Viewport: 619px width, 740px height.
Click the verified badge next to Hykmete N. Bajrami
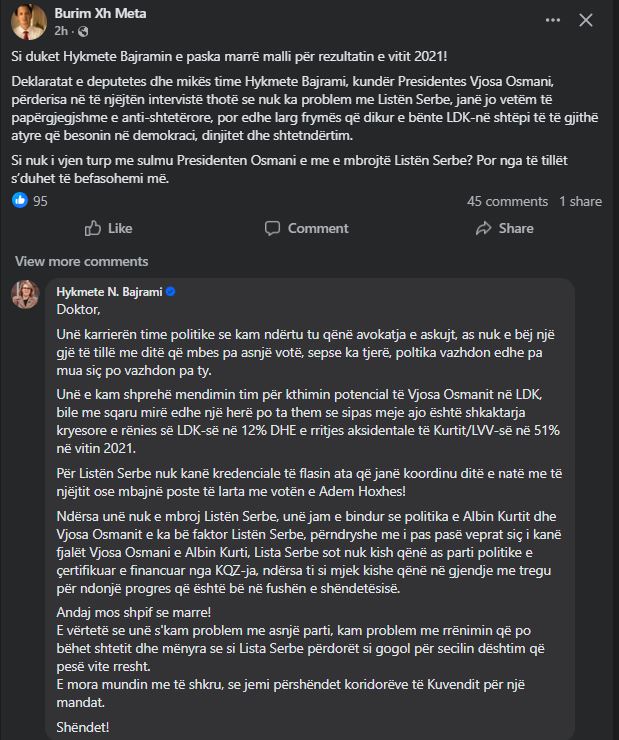[x=170, y=291]
